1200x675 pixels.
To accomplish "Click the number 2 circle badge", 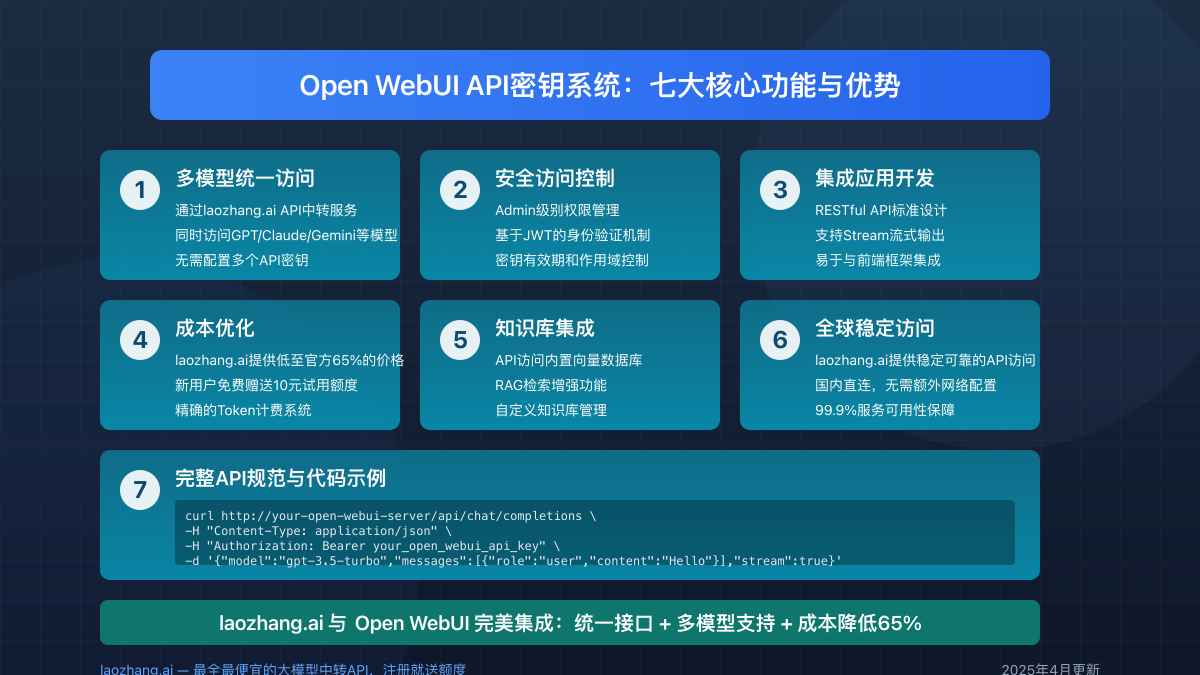I will [x=460, y=190].
